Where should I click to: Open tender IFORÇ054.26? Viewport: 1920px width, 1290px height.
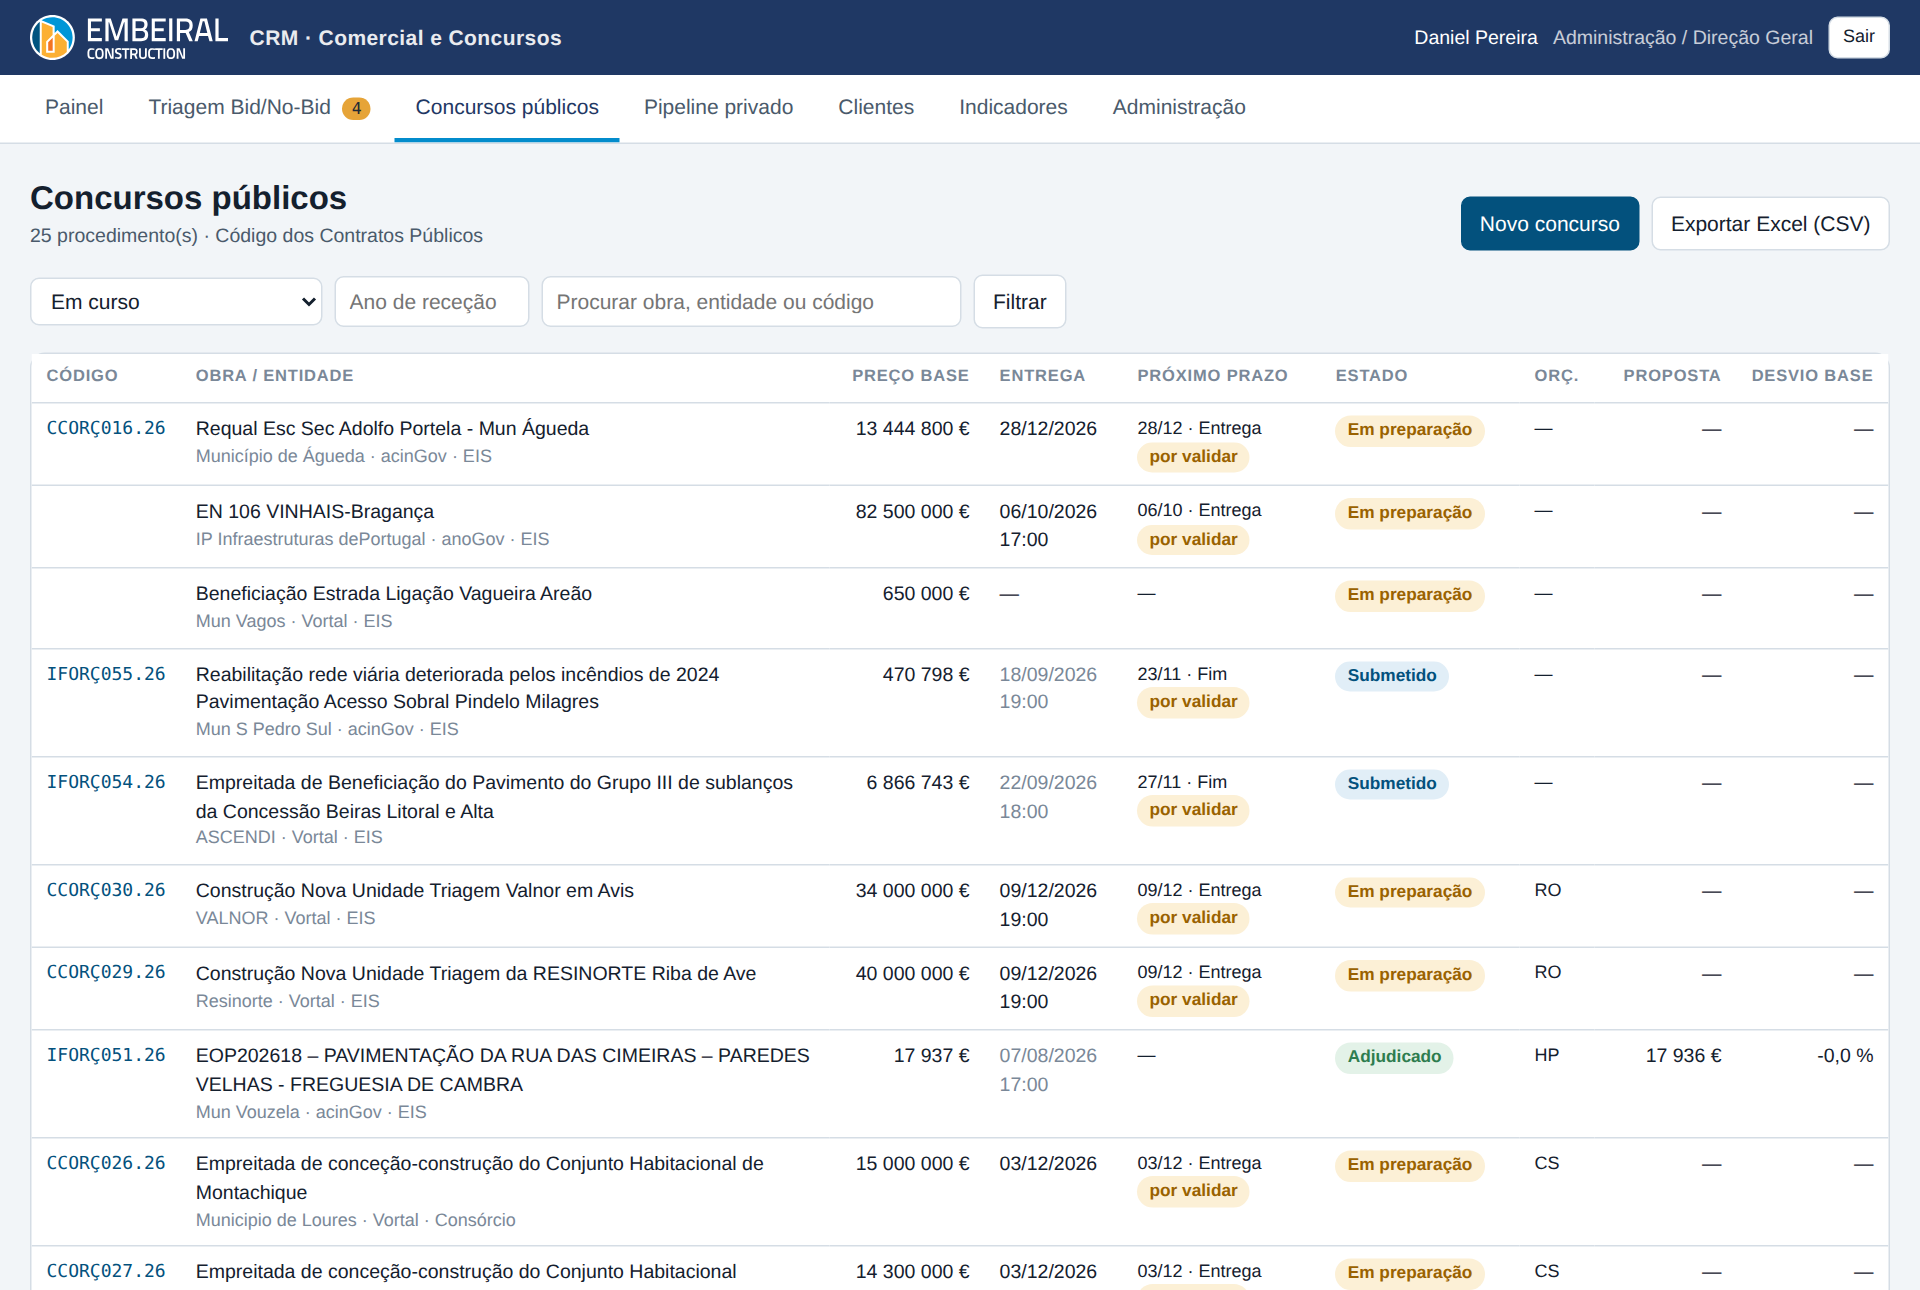(x=106, y=782)
